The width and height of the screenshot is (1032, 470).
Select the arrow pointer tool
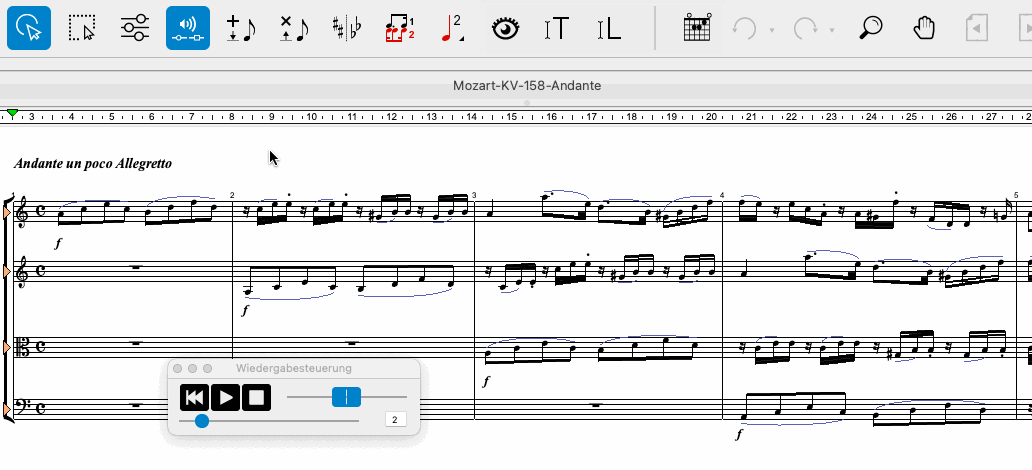[29, 28]
